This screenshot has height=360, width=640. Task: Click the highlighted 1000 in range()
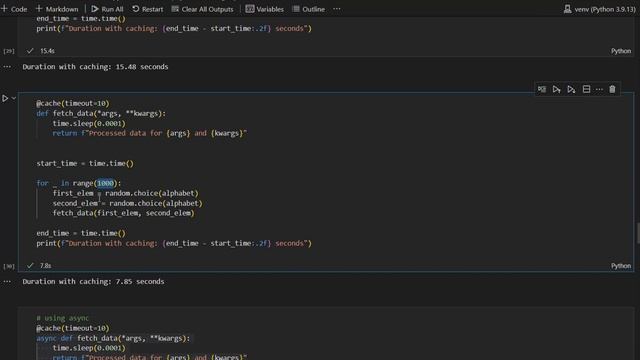pos(105,183)
